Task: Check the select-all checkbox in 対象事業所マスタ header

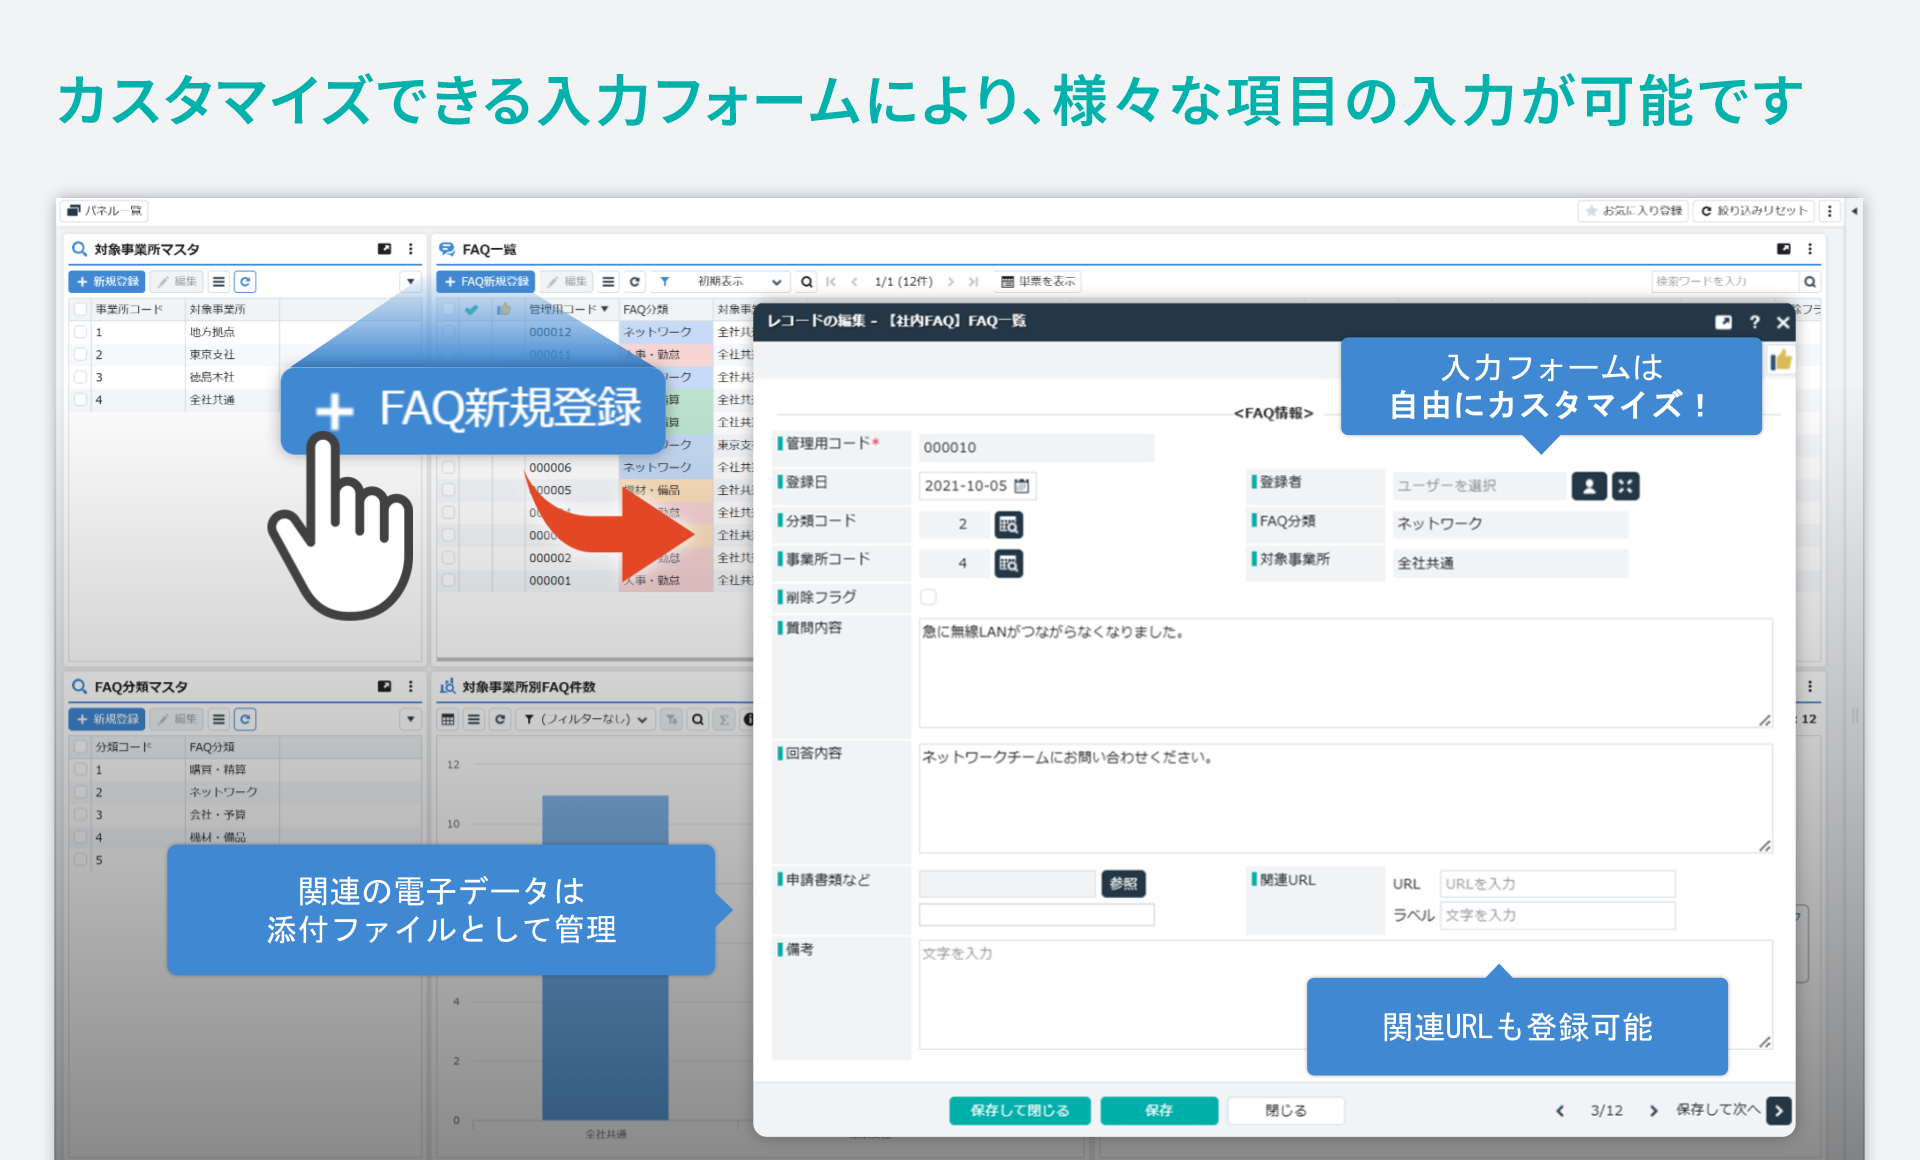Action: 80,309
